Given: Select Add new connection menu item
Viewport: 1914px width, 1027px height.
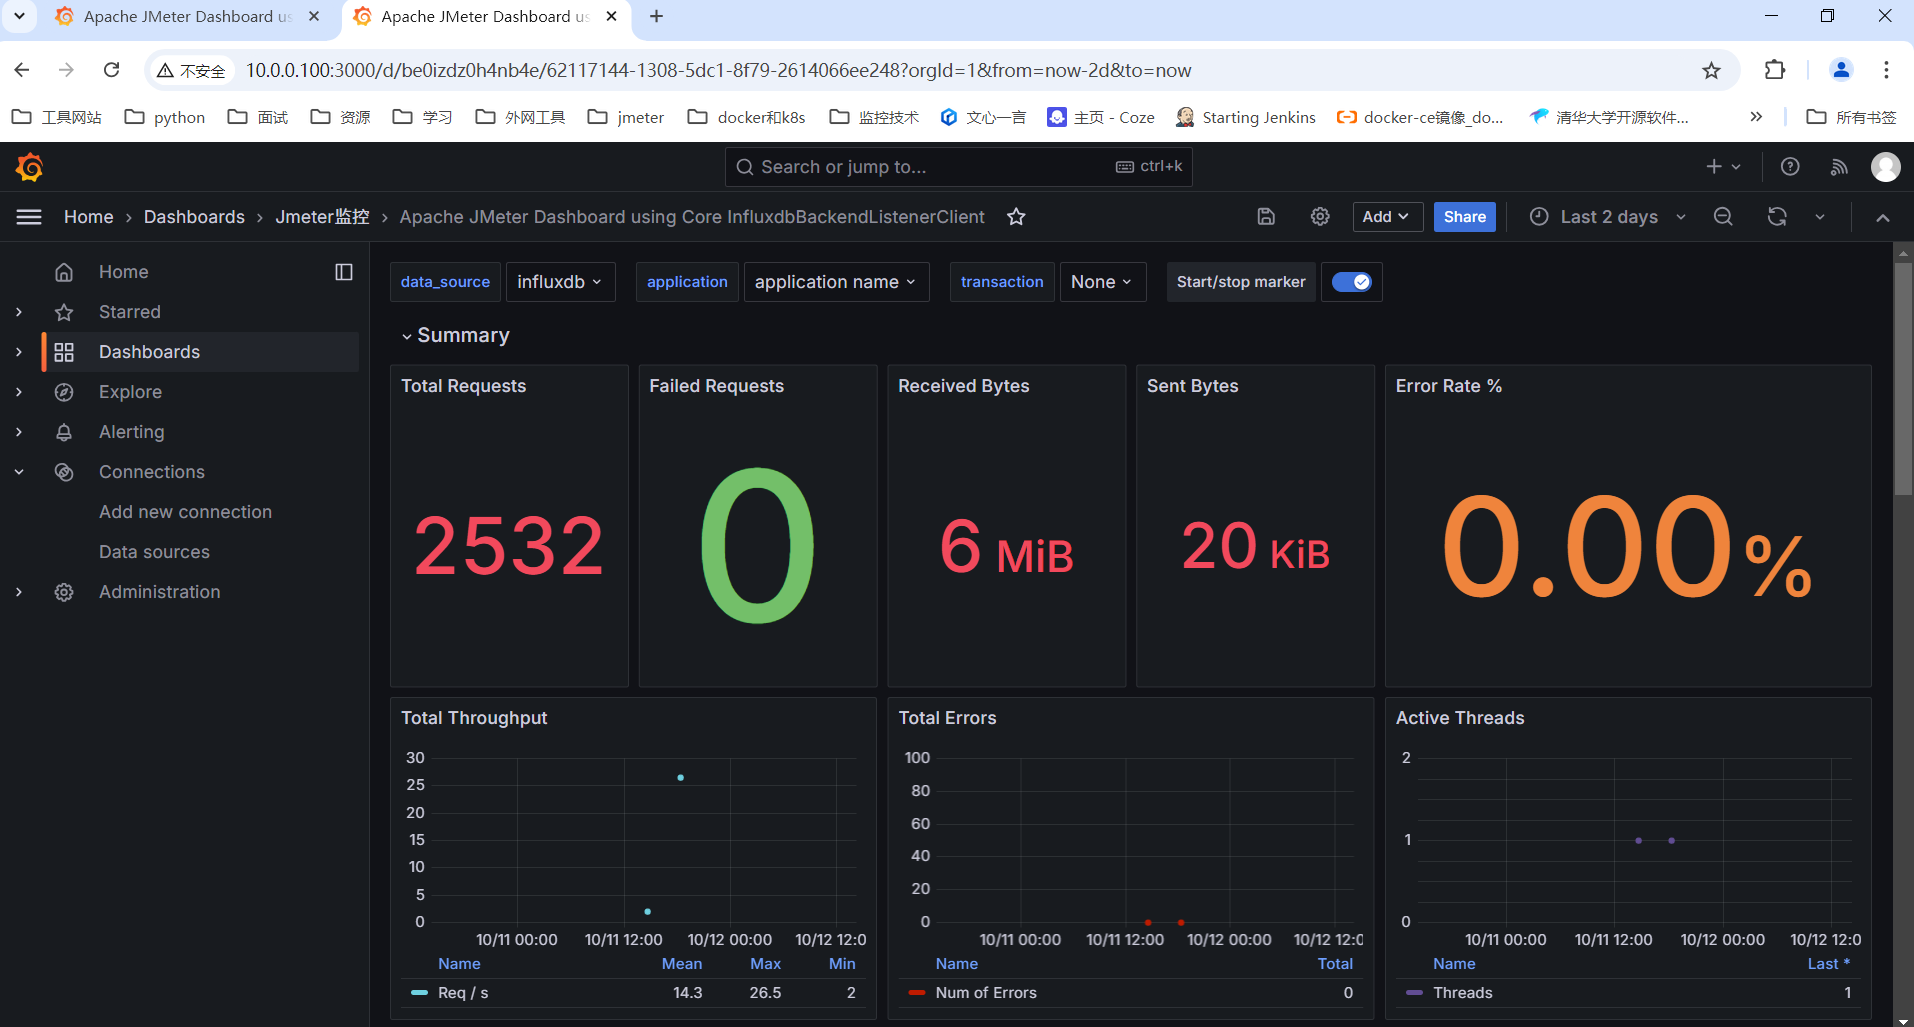Looking at the screenshot, I should pos(185,512).
